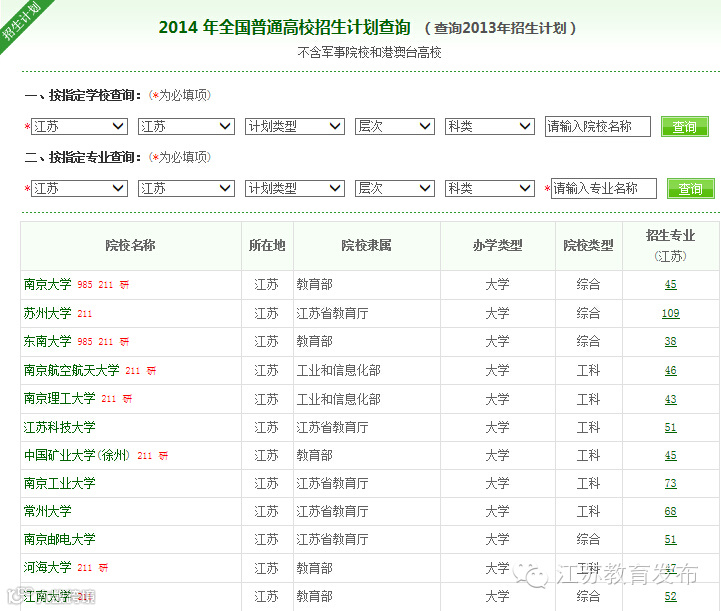
Task: Click 招生计划 corner ribbon badge
Action: [21, 21]
